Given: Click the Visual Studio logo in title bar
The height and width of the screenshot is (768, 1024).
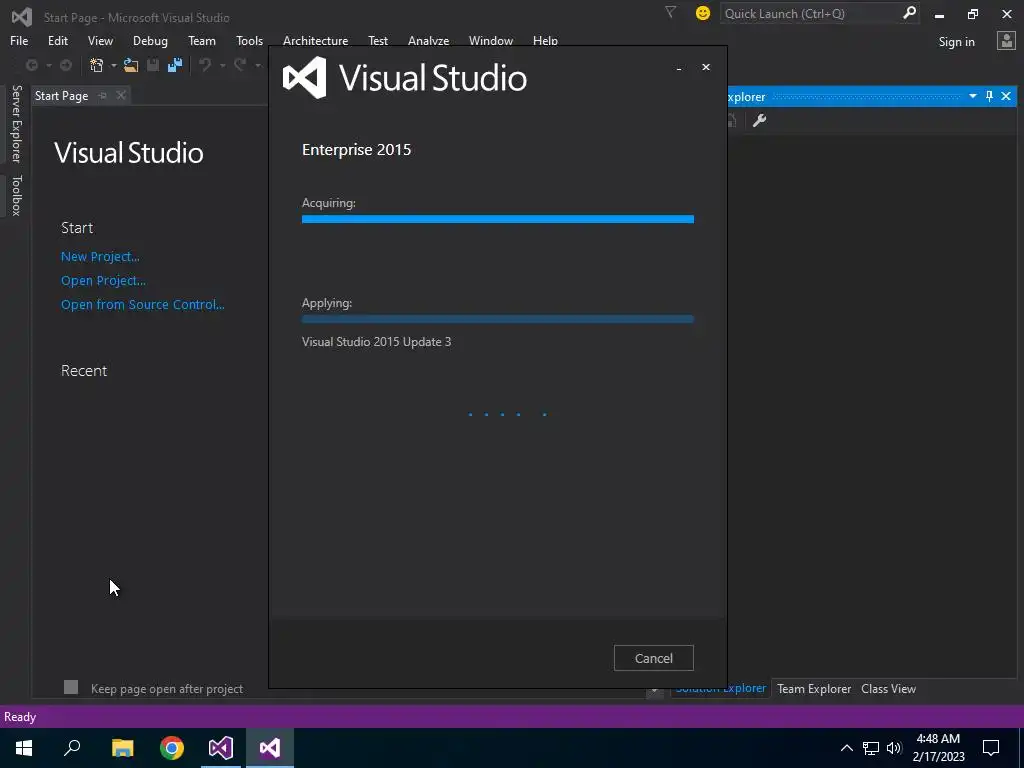Looking at the screenshot, I should point(22,16).
